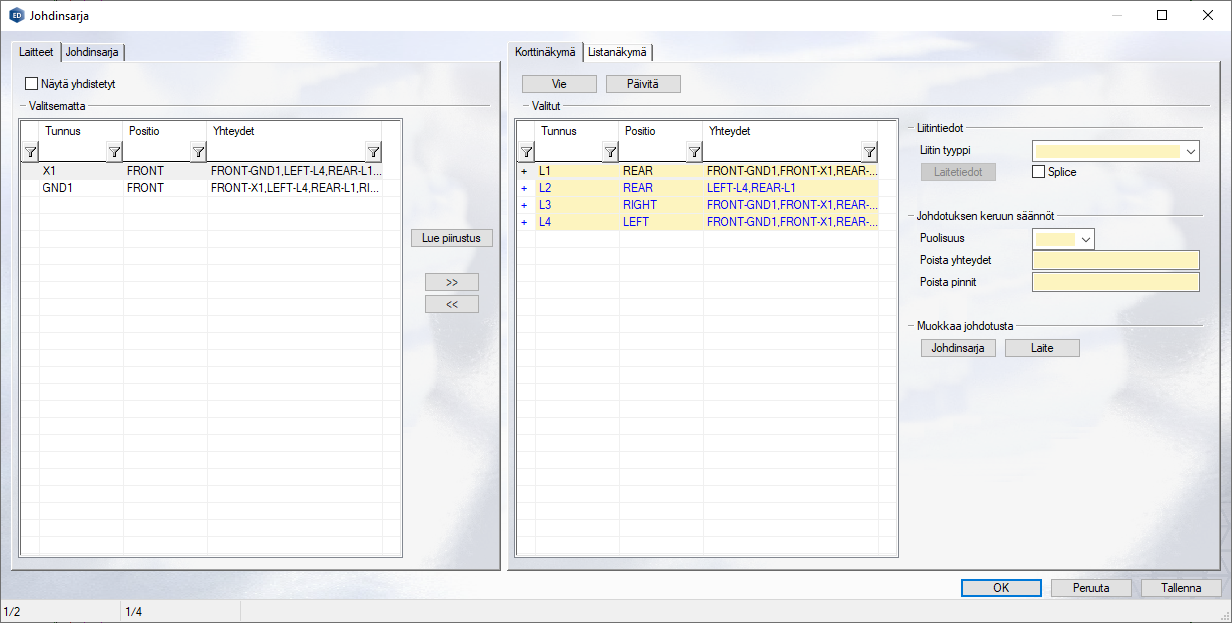Image resolution: width=1232 pixels, height=623 pixels.
Task: Click the Positio filter icon in Valitut table
Action: tap(694, 152)
